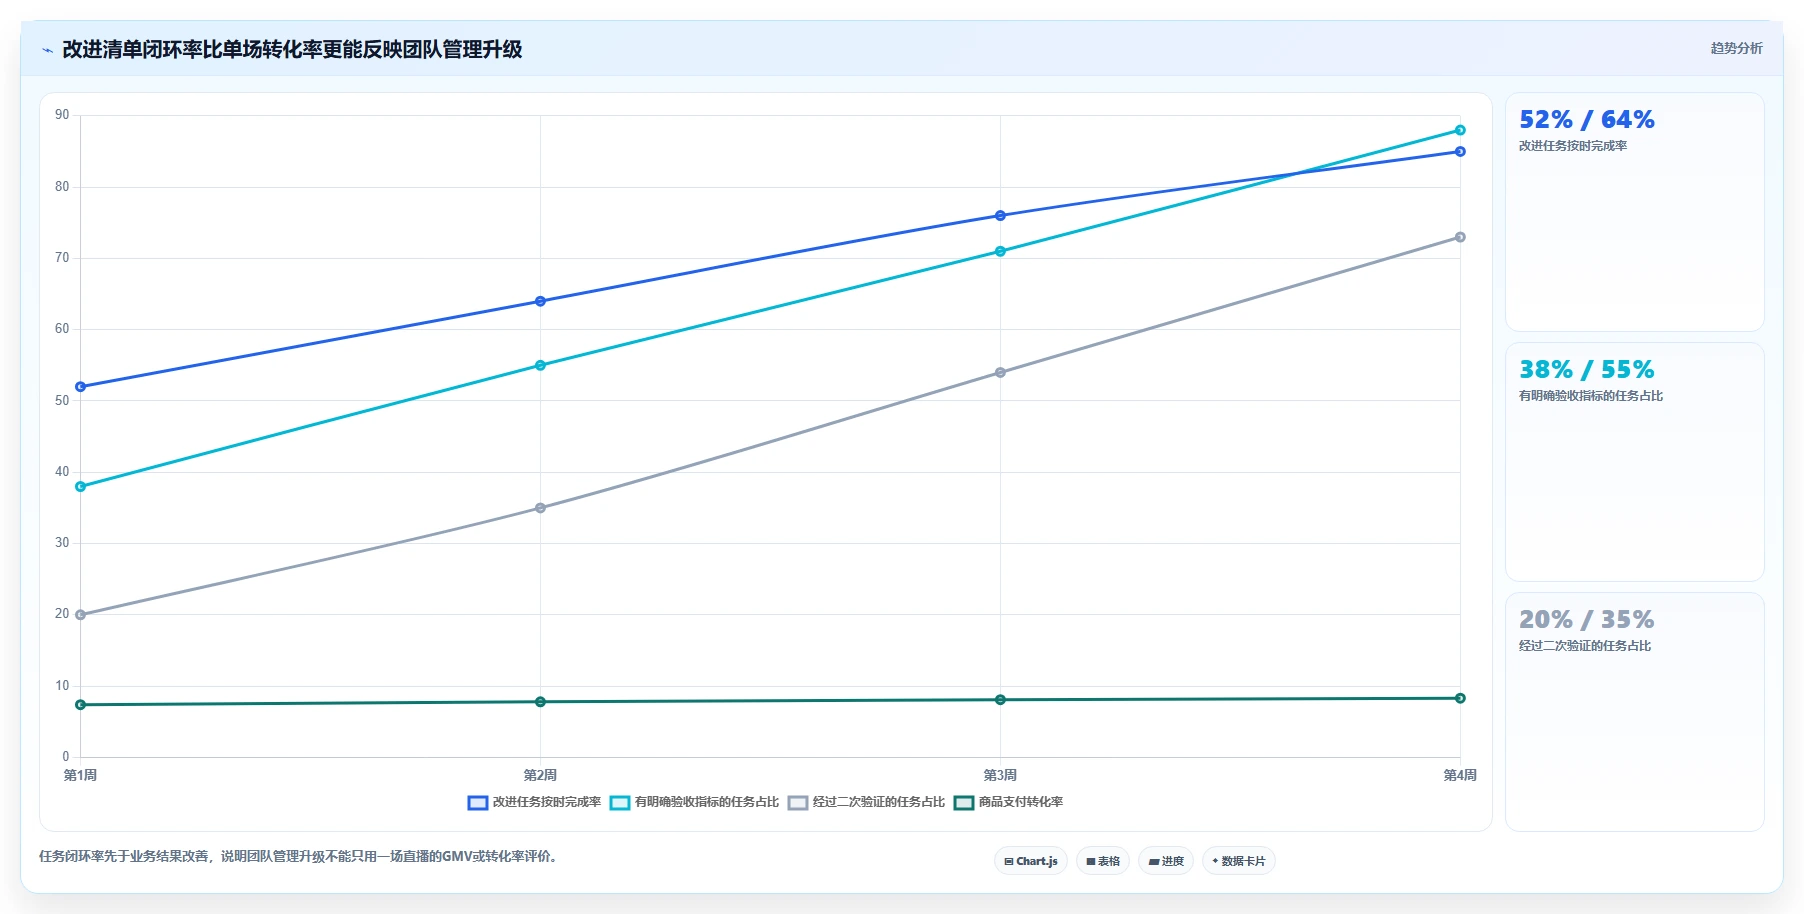Click the 第4周 point on the cyan 有明确验收指标 line
Viewport: 1804px width, 914px height.
[x=1460, y=130]
